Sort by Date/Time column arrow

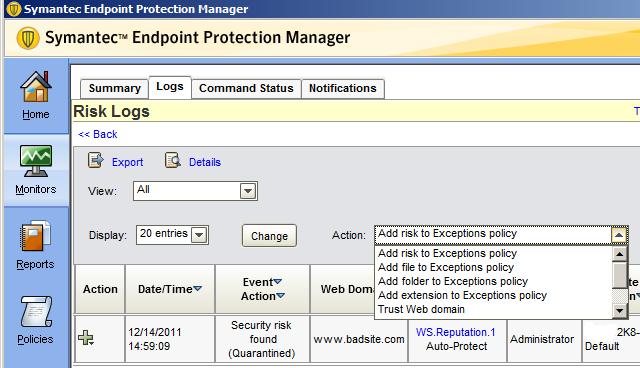click(198, 288)
